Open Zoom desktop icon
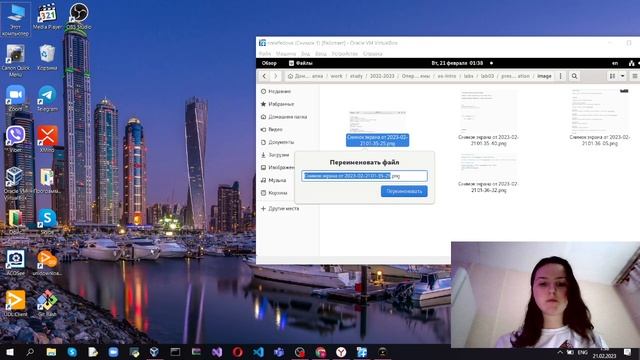 [x=16, y=98]
